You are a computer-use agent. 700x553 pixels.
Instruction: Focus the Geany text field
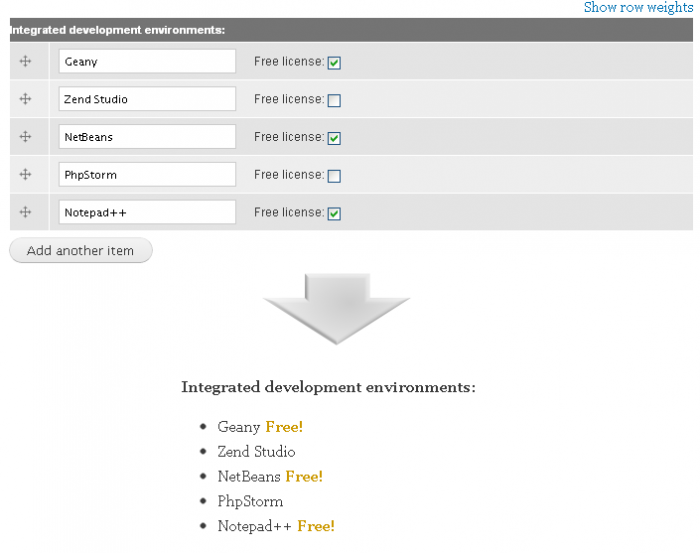147,61
